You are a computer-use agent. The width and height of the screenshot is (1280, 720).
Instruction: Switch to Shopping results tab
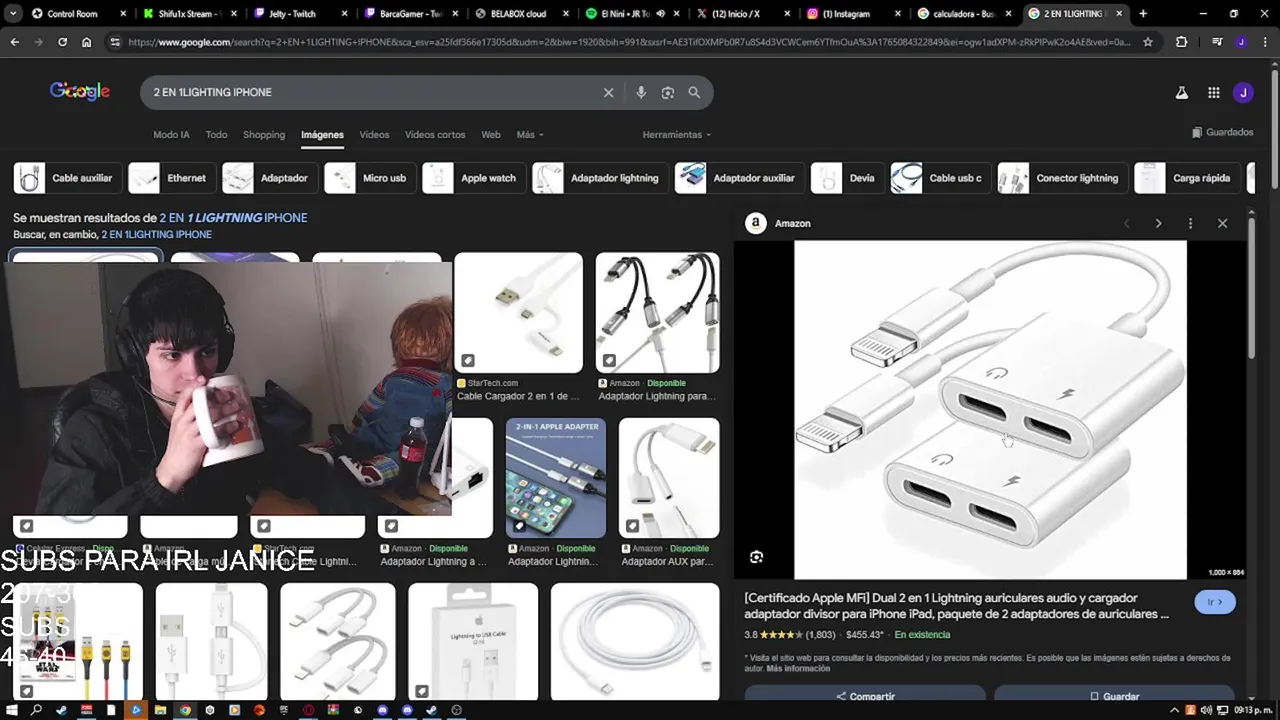(264, 135)
